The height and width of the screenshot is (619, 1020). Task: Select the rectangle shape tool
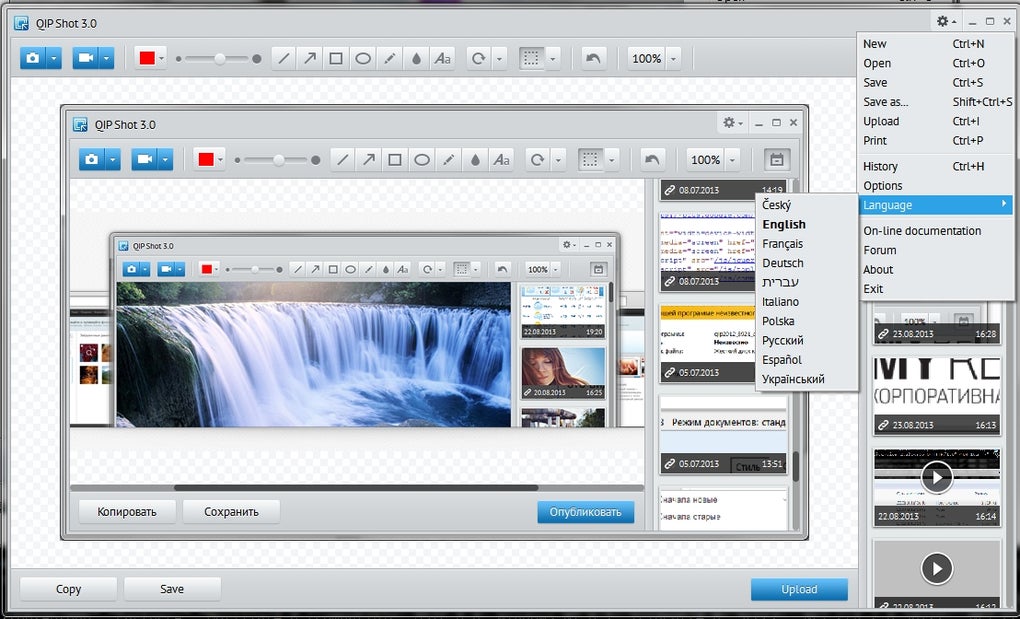point(336,59)
